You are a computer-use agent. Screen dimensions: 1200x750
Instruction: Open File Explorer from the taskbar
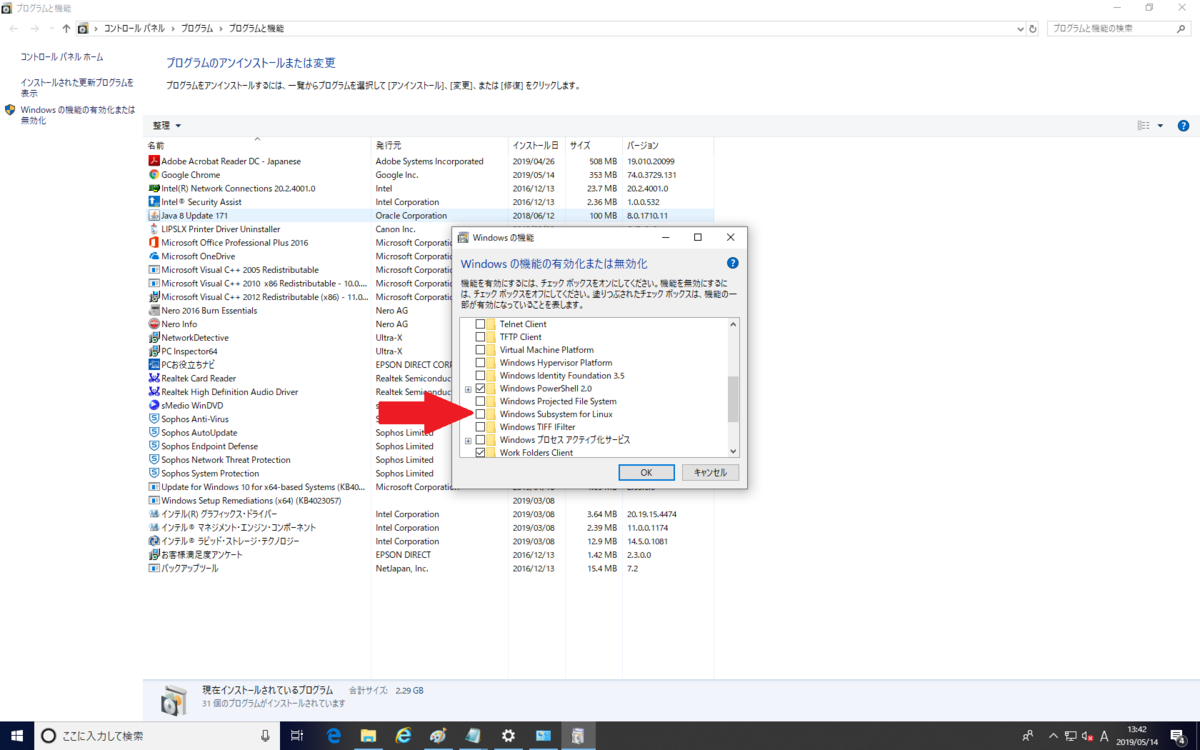pos(368,735)
